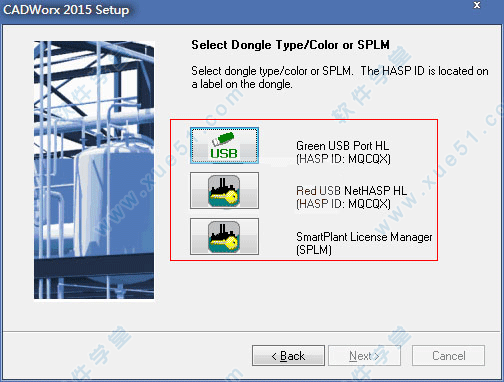
Task: Click the instruction text about the HASP ID location
Action: pyautogui.click(x=340, y=77)
